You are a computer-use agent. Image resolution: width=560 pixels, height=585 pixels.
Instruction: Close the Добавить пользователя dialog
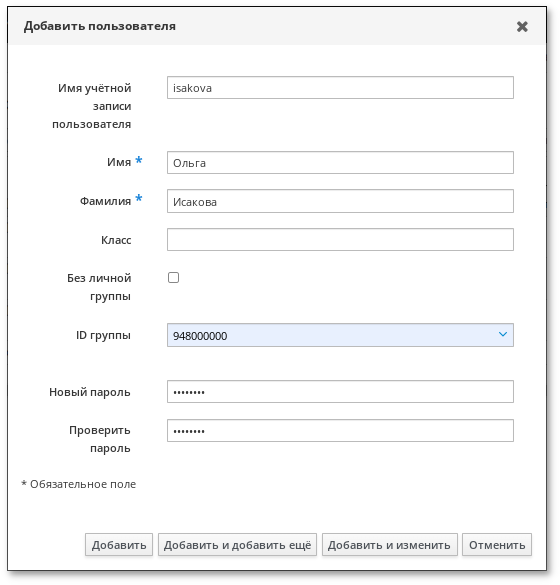(522, 26)
